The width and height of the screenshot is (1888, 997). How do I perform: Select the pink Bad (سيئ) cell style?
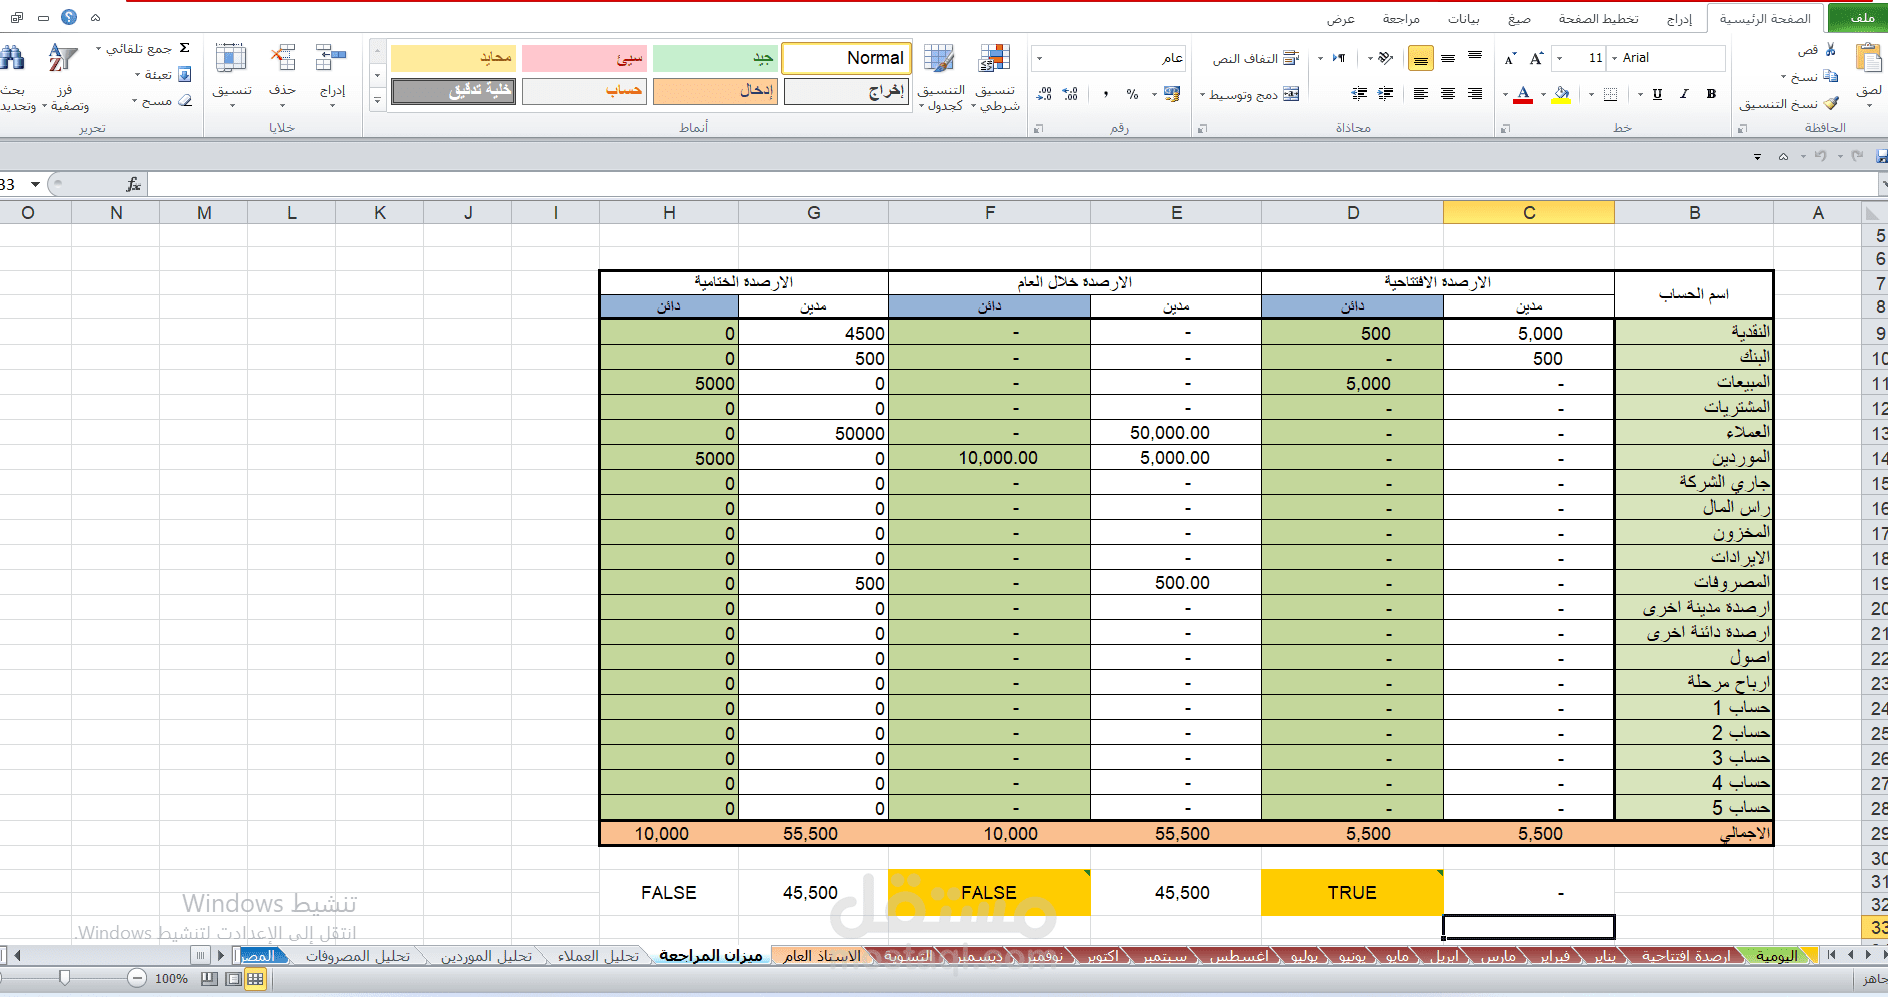(584, 58)
